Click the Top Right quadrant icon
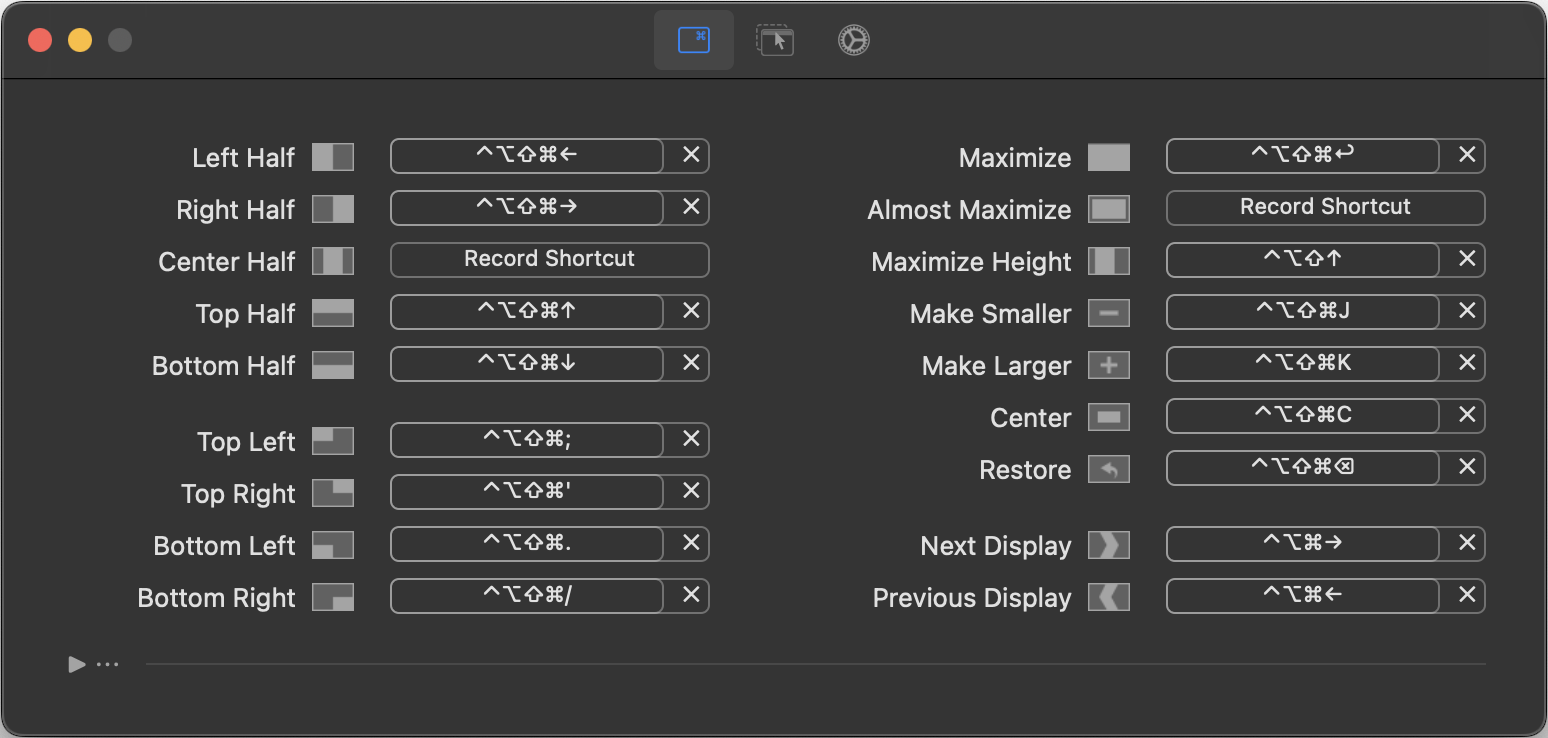Screen dimensions: 1548x738 (x=332, y=493)
